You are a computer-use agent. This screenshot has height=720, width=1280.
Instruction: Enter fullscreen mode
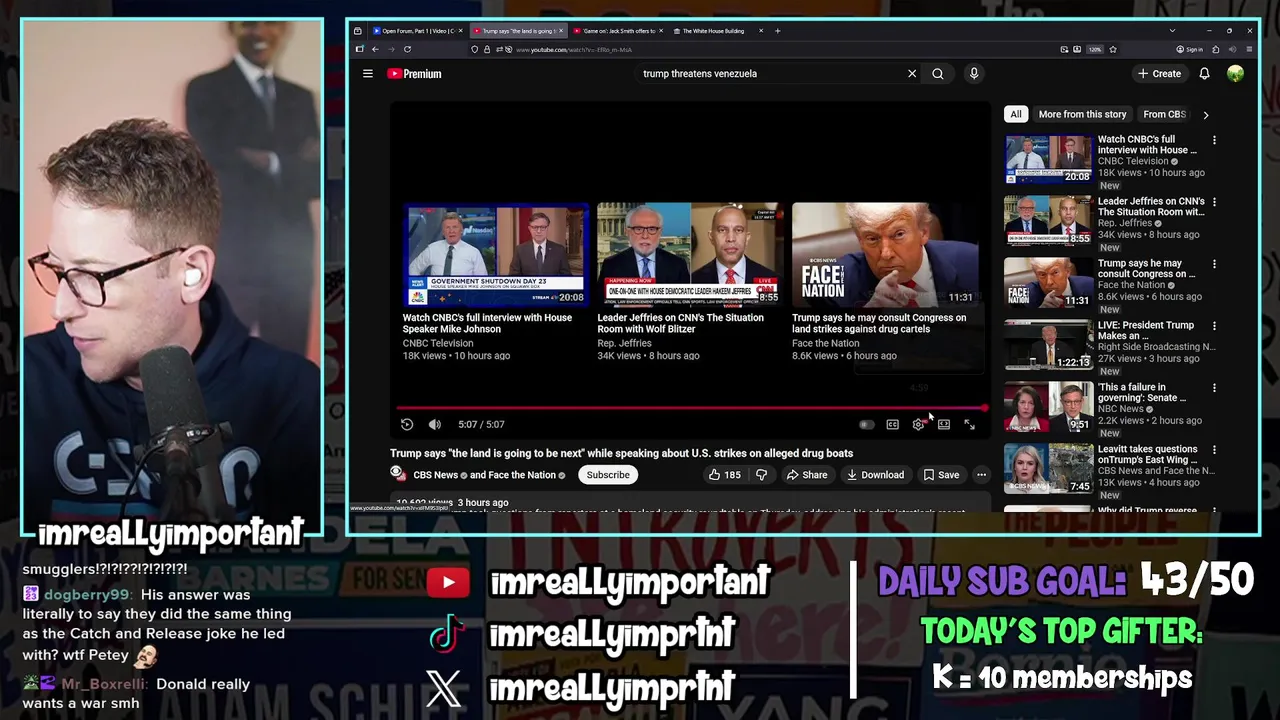pos(969,424)
